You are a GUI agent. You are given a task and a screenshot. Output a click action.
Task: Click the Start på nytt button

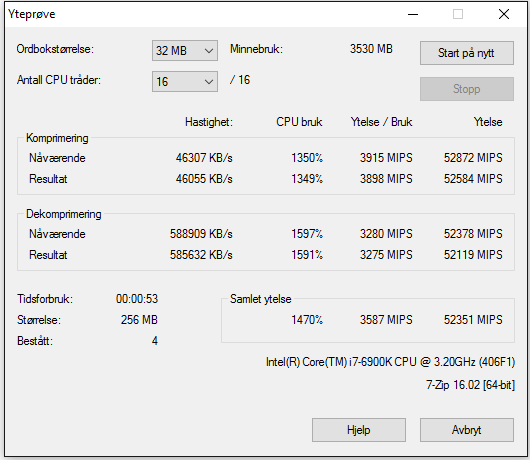pos(467,53)
